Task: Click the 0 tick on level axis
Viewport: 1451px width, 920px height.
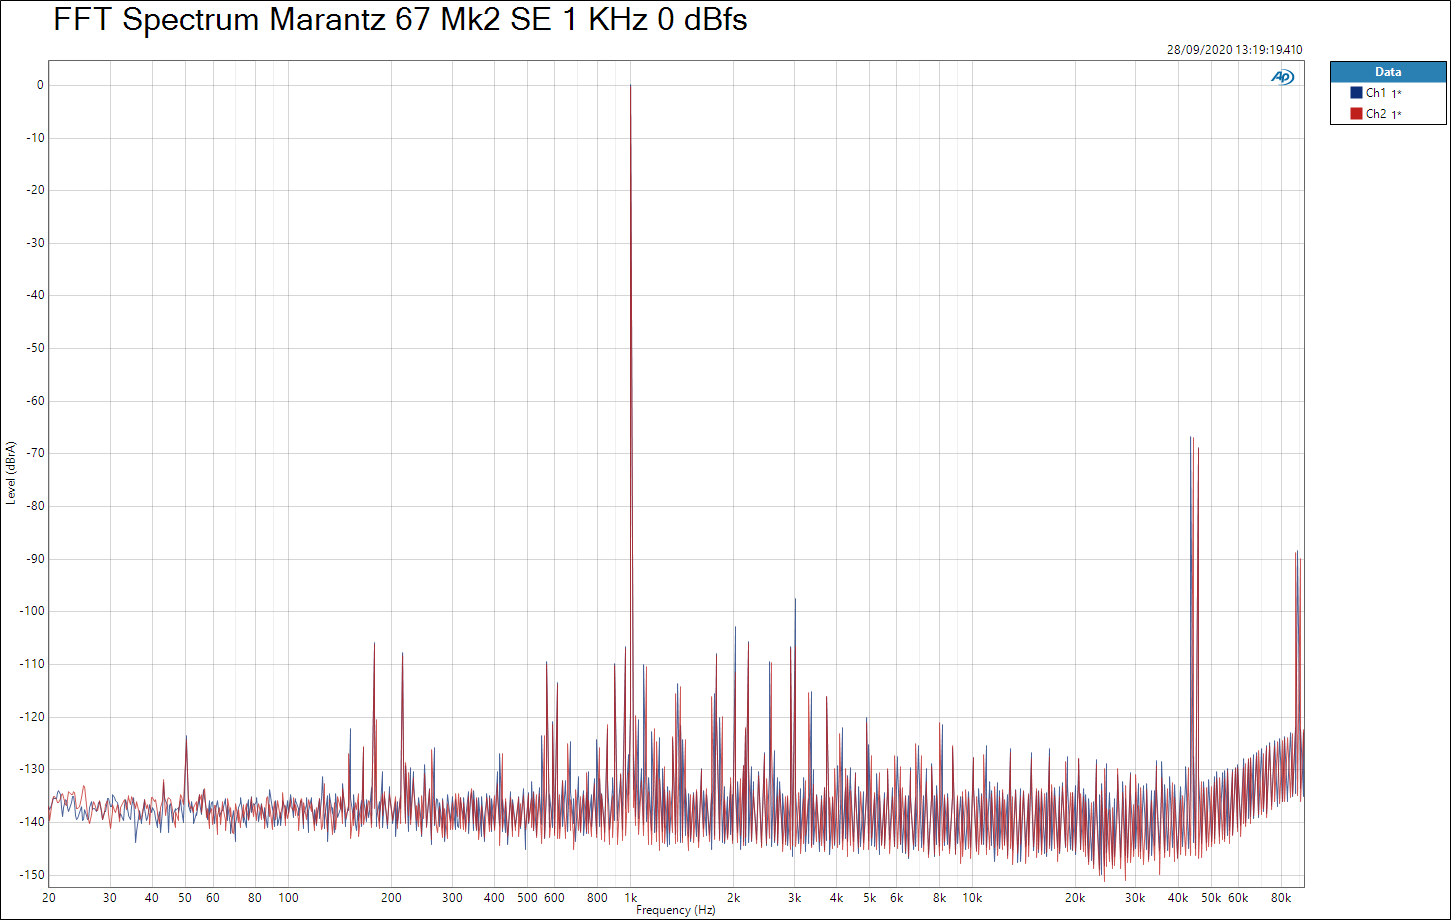Action: click(40, 85)
